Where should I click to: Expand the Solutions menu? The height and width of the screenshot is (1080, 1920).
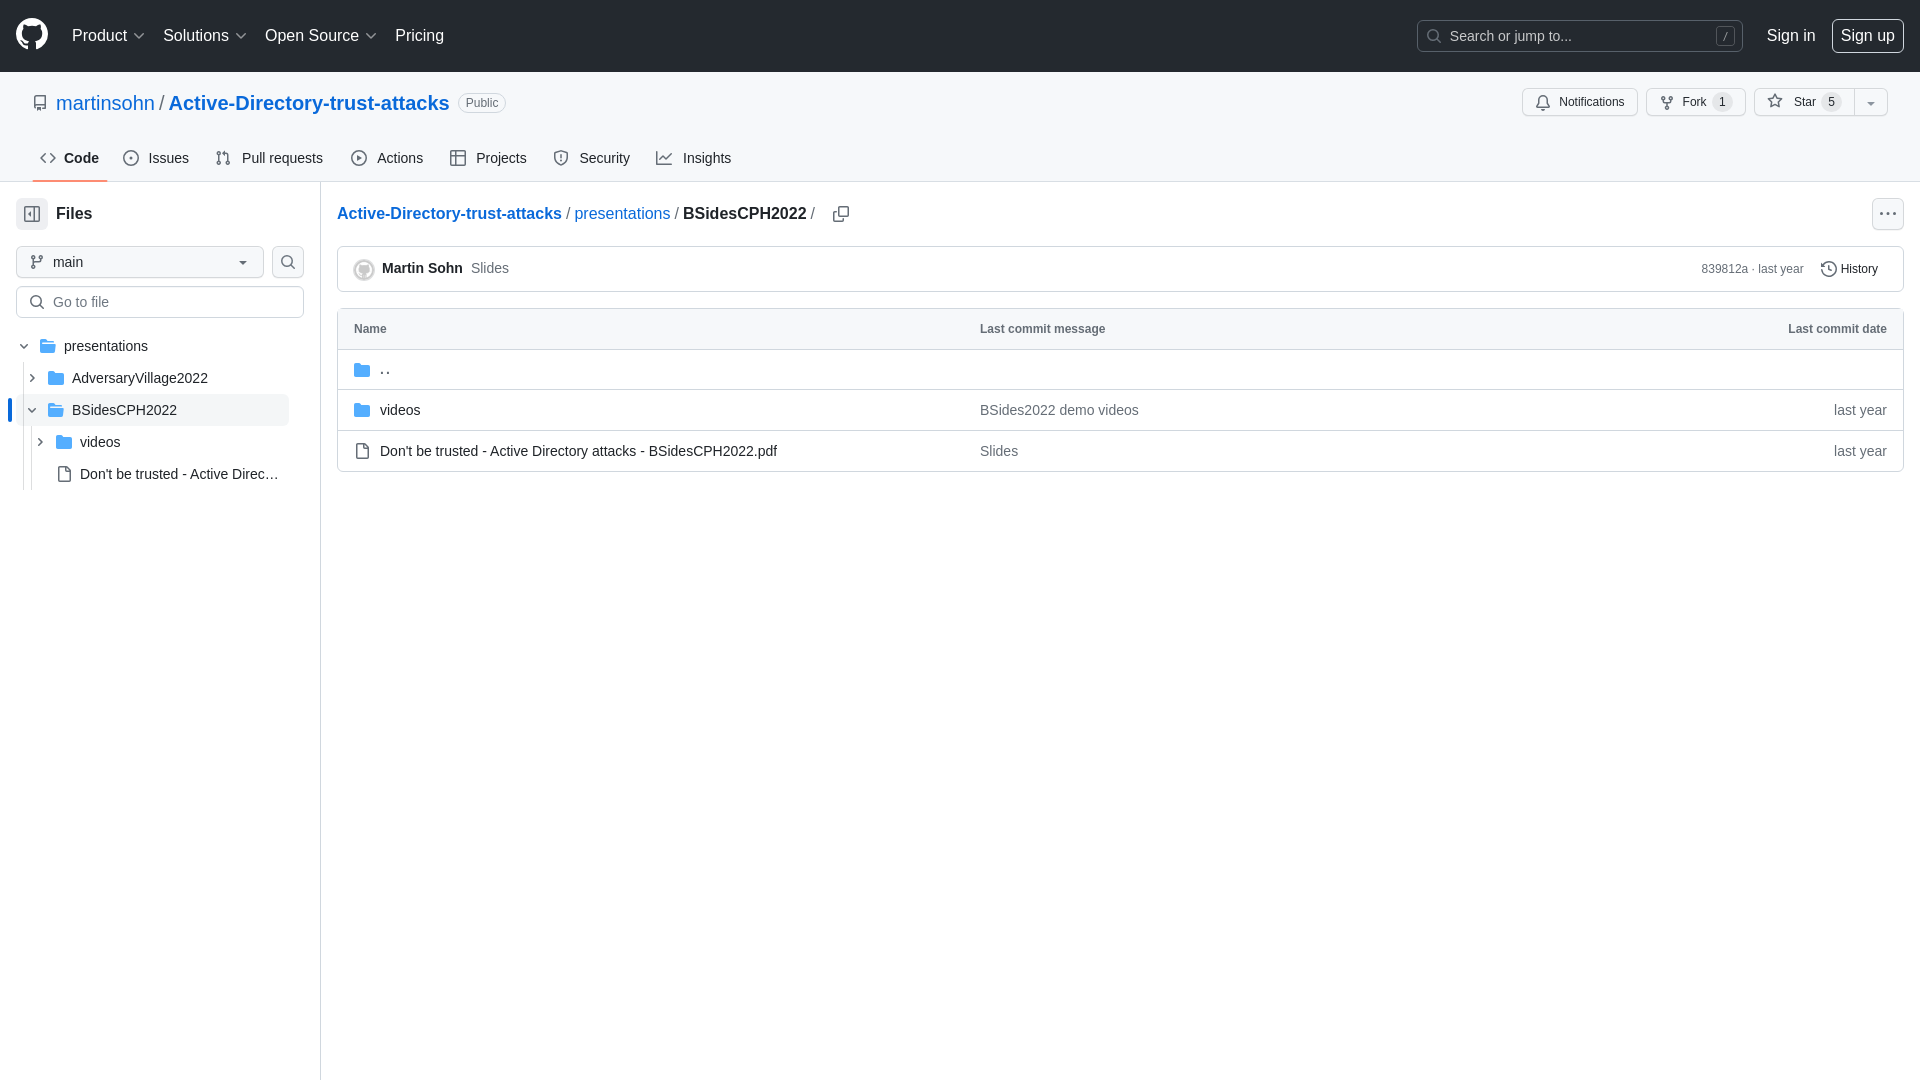coord(204,36)
